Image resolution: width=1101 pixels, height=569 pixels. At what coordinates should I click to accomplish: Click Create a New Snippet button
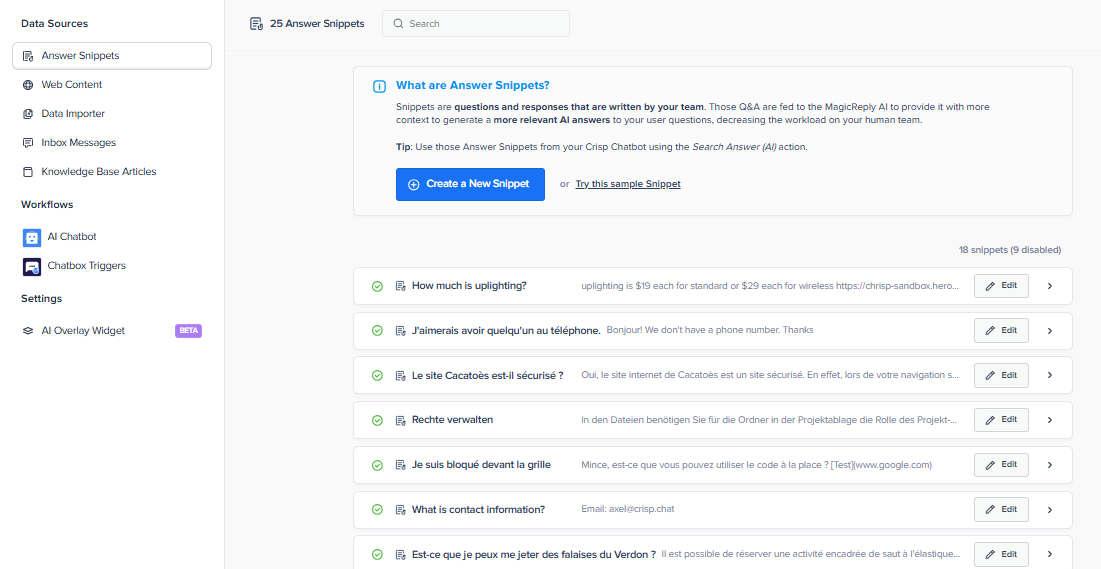470,184
